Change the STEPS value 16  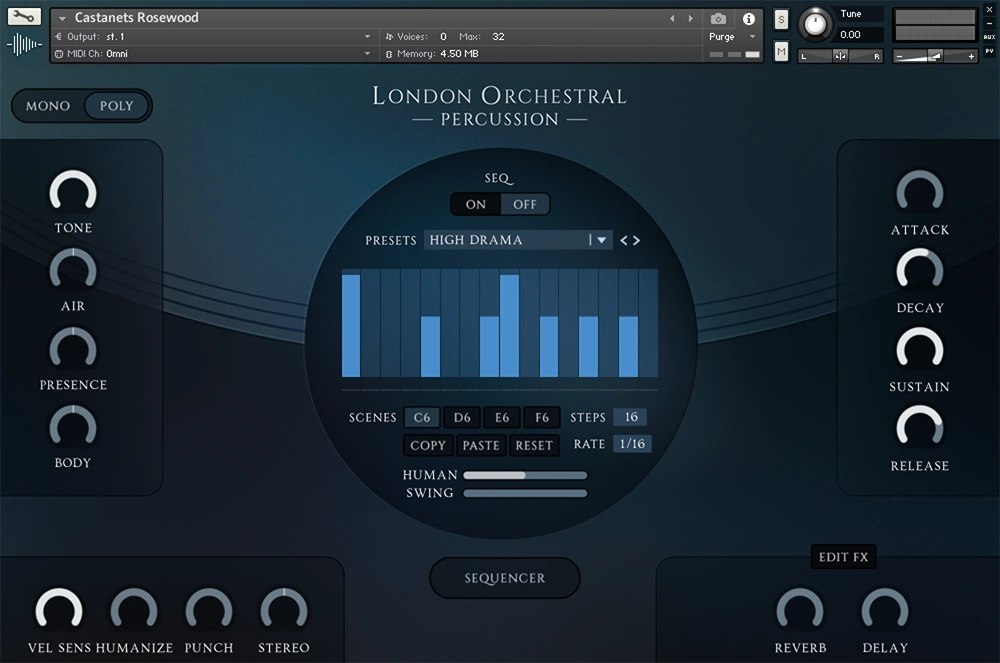tap(631, 417)
